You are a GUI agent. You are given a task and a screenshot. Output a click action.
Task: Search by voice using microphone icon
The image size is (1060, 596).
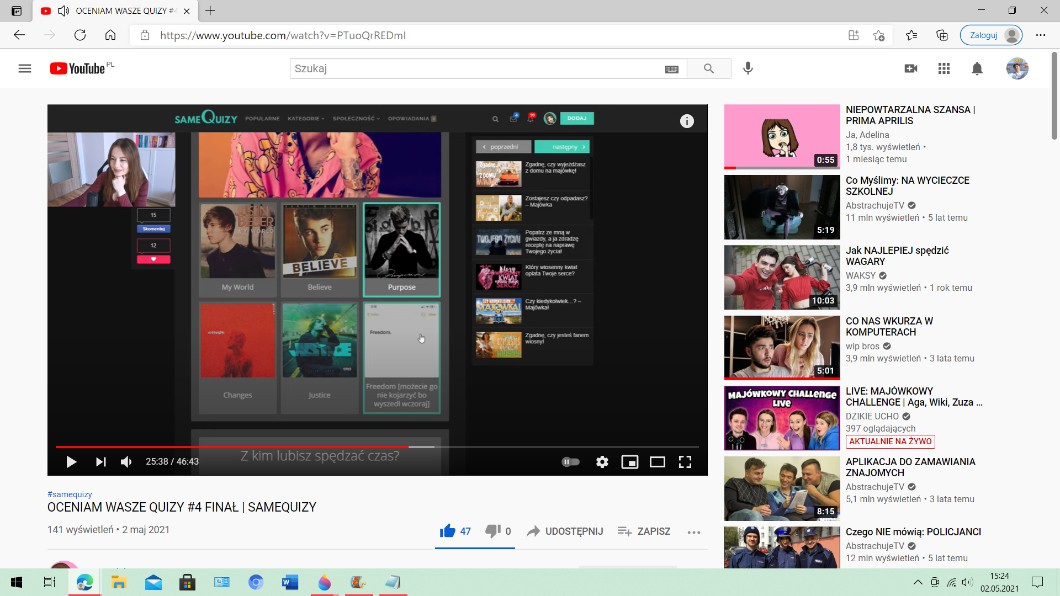tap(748, 68)
